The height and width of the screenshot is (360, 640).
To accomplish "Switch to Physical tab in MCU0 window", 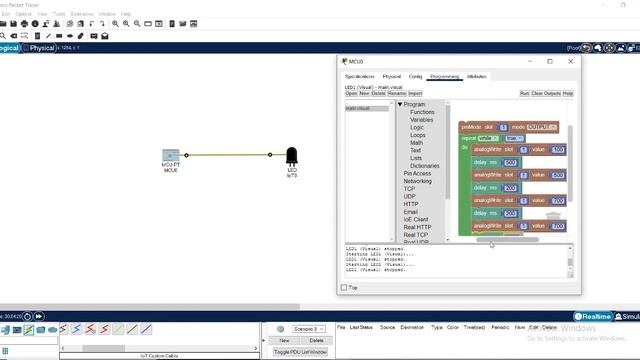I will tap(391, 76).
